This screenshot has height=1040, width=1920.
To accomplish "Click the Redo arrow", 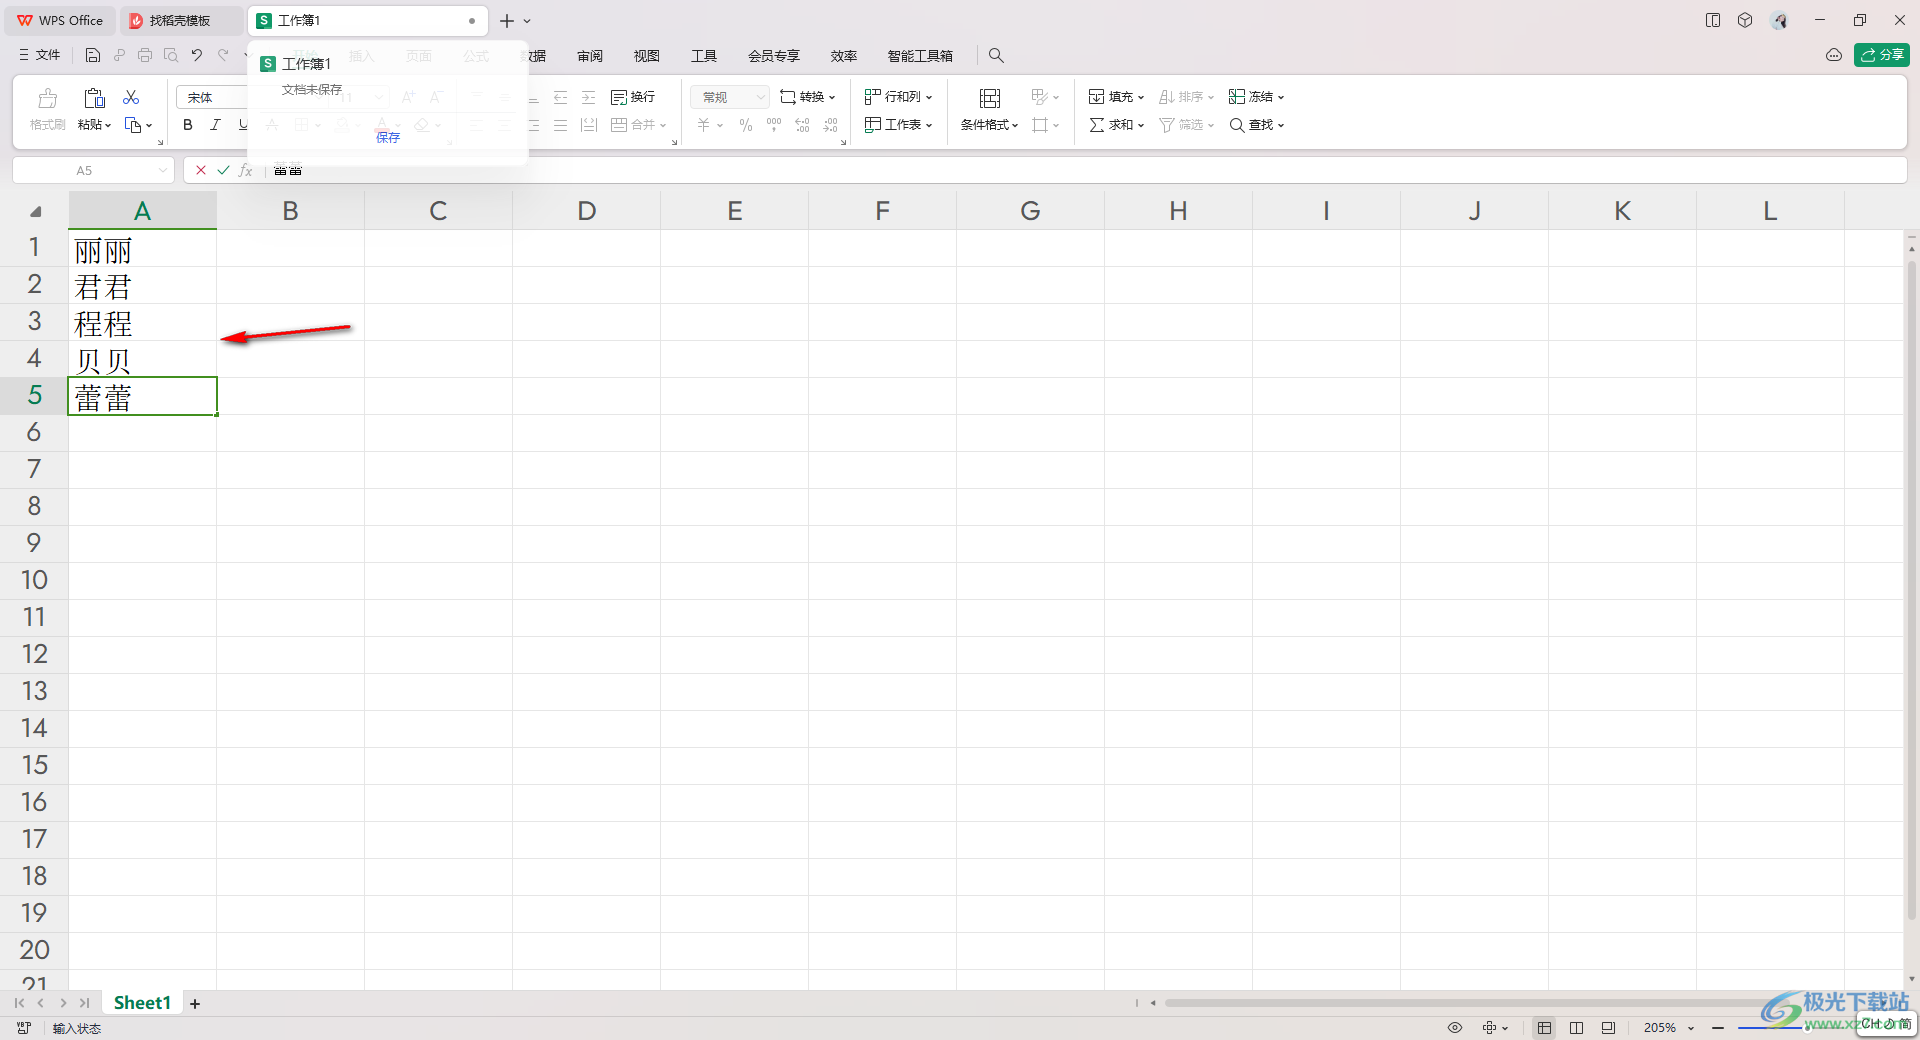I will coord(223,56).
